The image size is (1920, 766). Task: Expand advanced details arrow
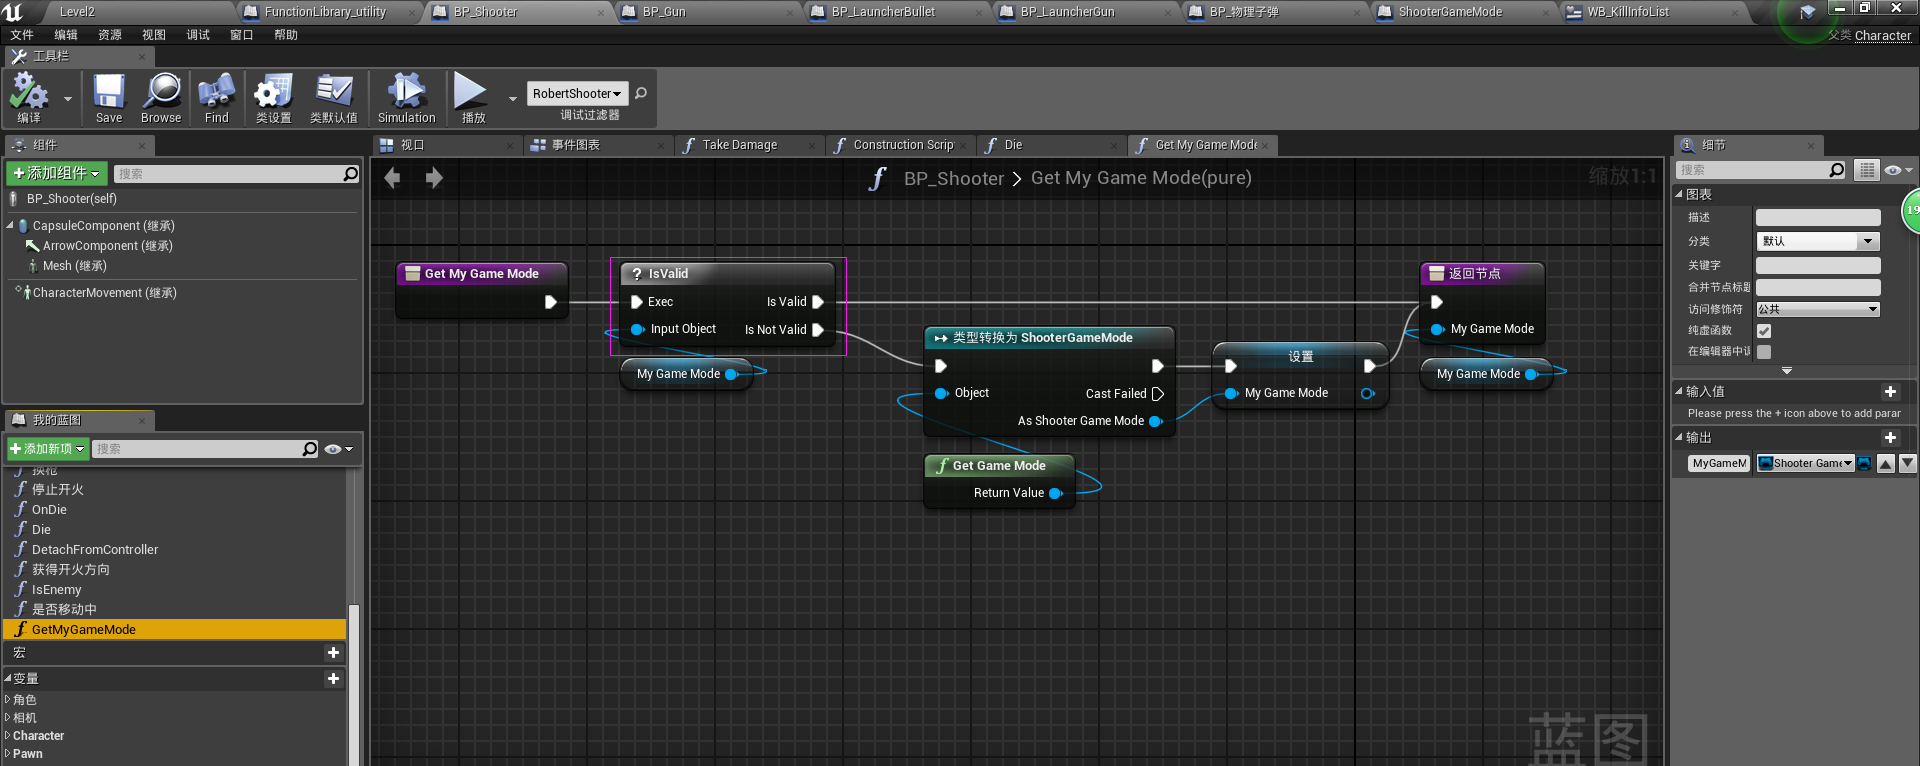pos(1787,371)
